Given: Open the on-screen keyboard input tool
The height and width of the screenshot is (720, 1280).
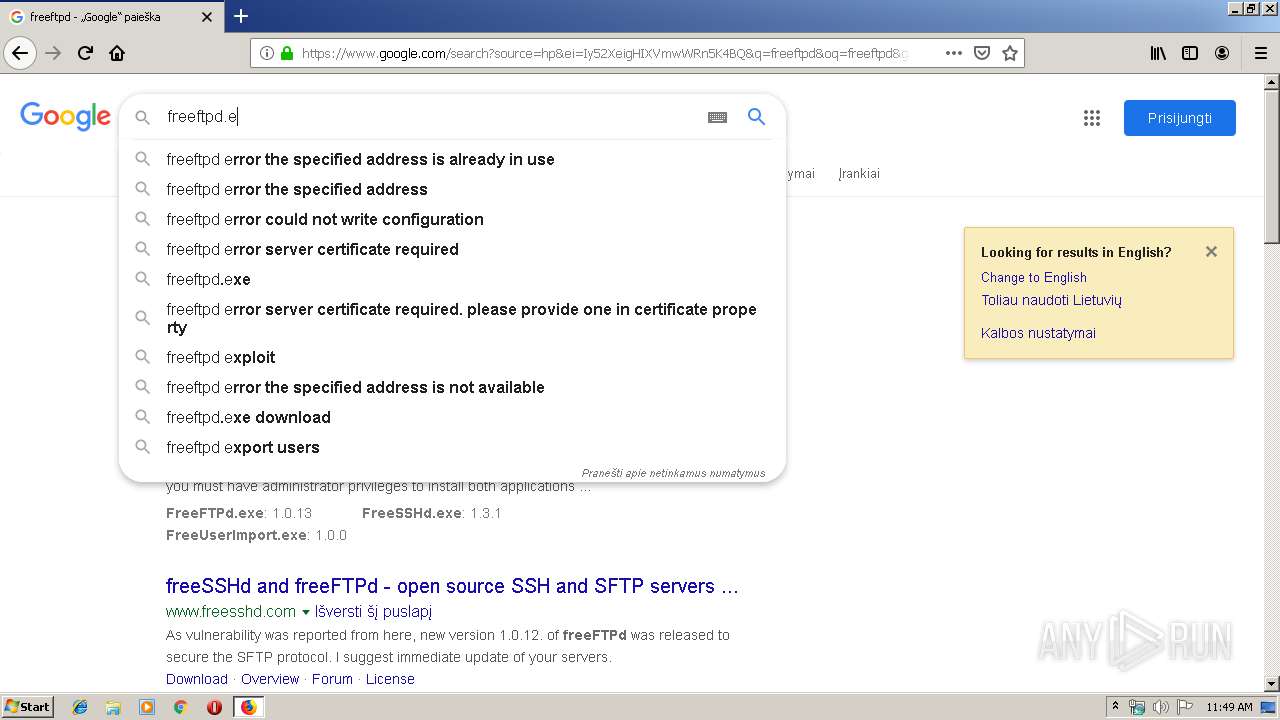Looking at the screenshot, I should click(717, 117).
